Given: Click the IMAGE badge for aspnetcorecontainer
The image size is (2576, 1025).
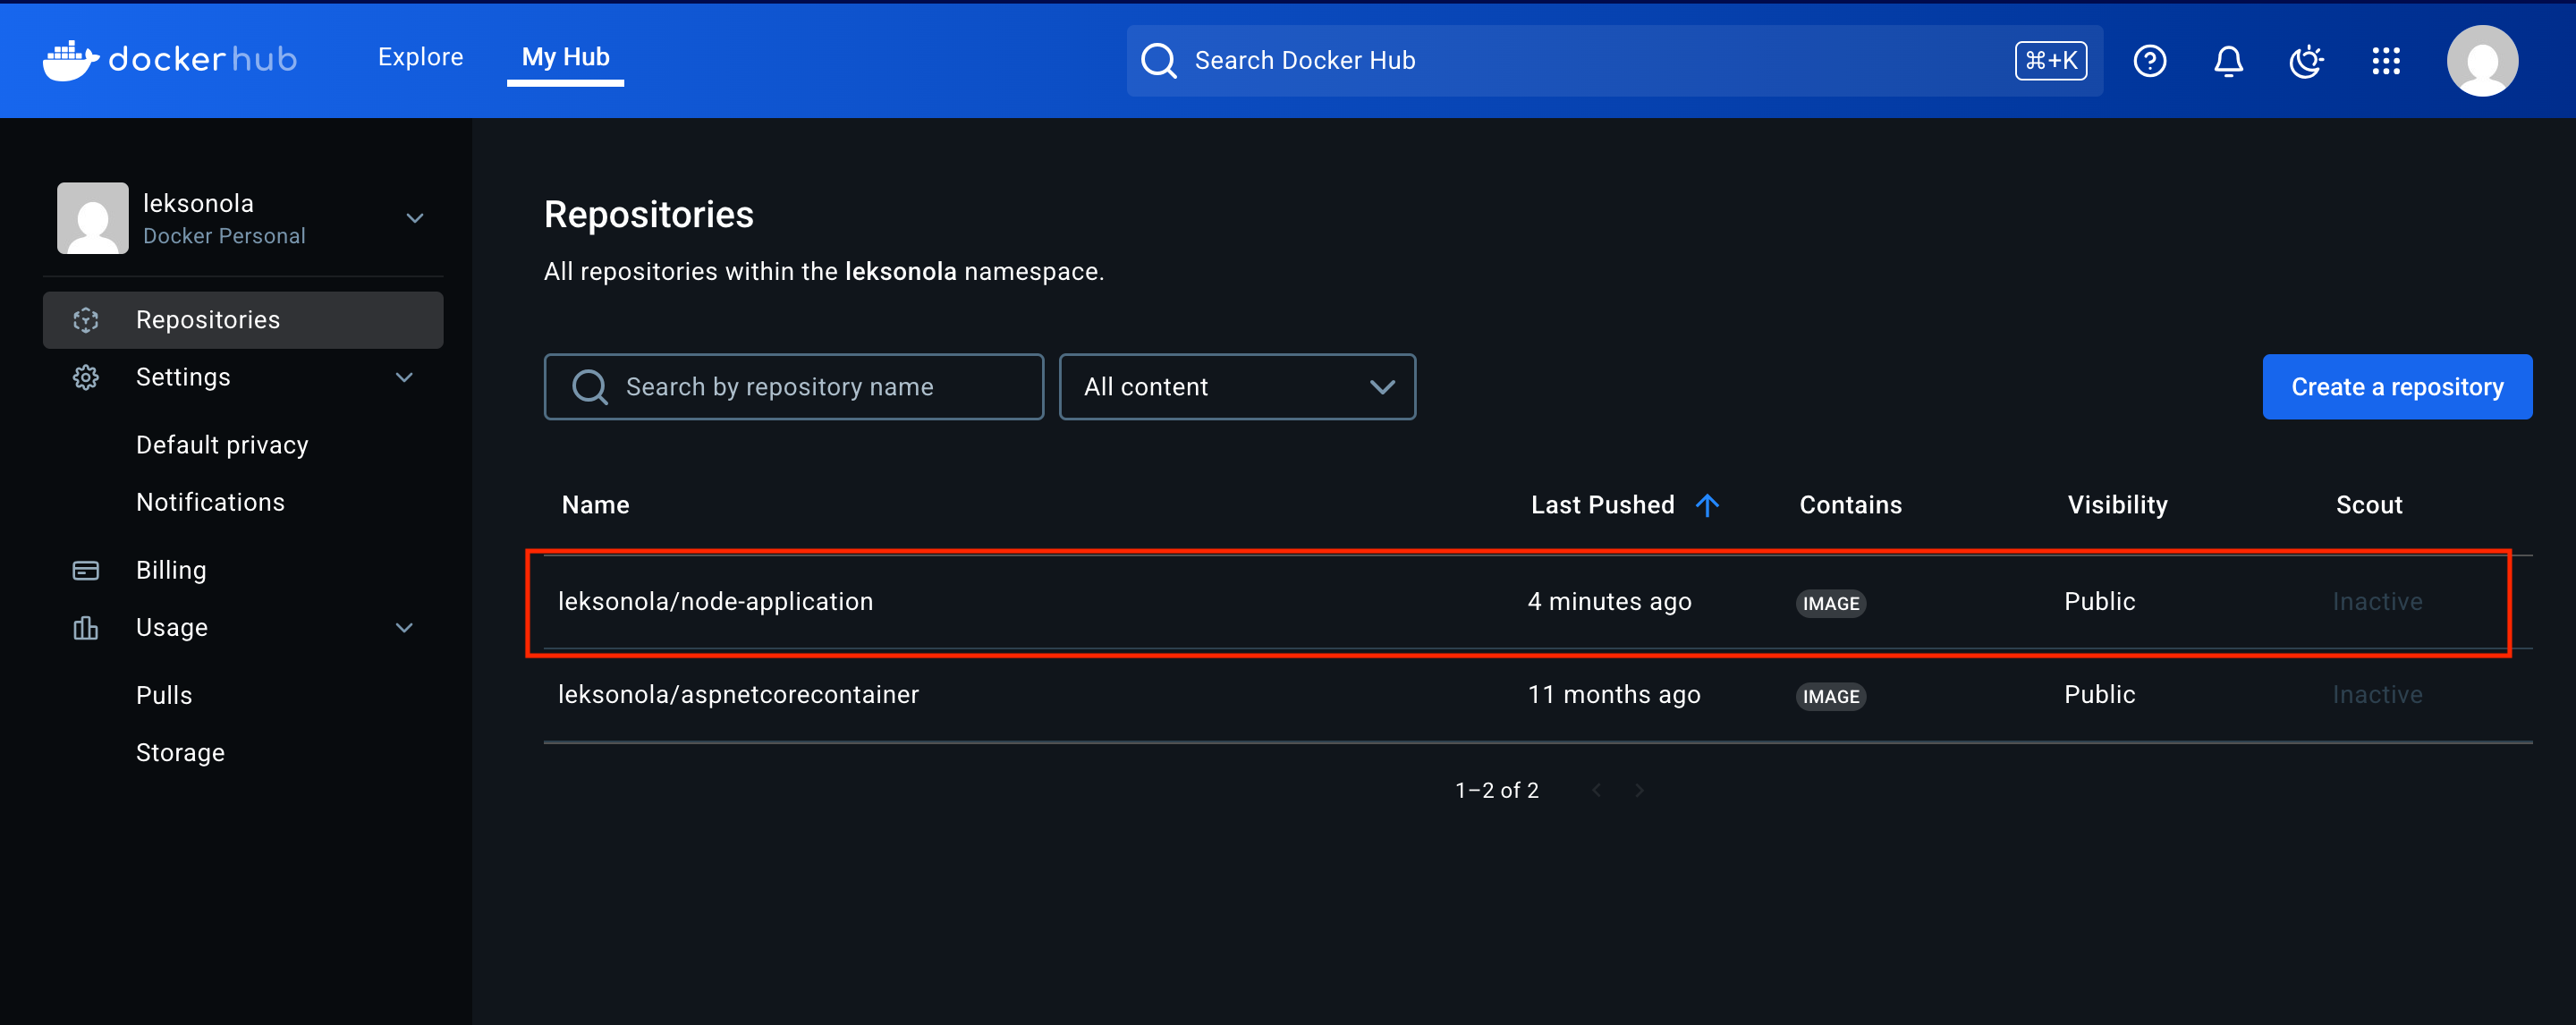Looking at the screenshot, I should click(x=1830, y=696).
